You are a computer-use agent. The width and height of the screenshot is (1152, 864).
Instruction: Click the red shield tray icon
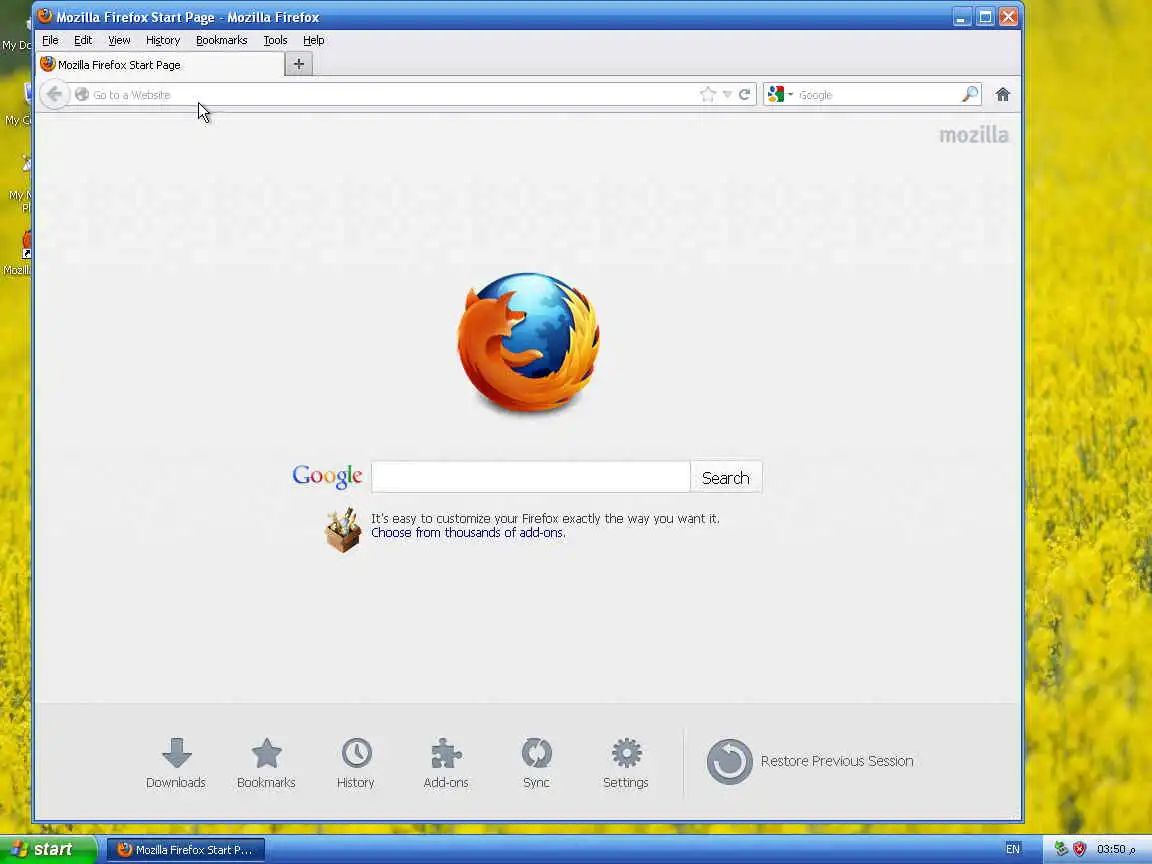1079,849
